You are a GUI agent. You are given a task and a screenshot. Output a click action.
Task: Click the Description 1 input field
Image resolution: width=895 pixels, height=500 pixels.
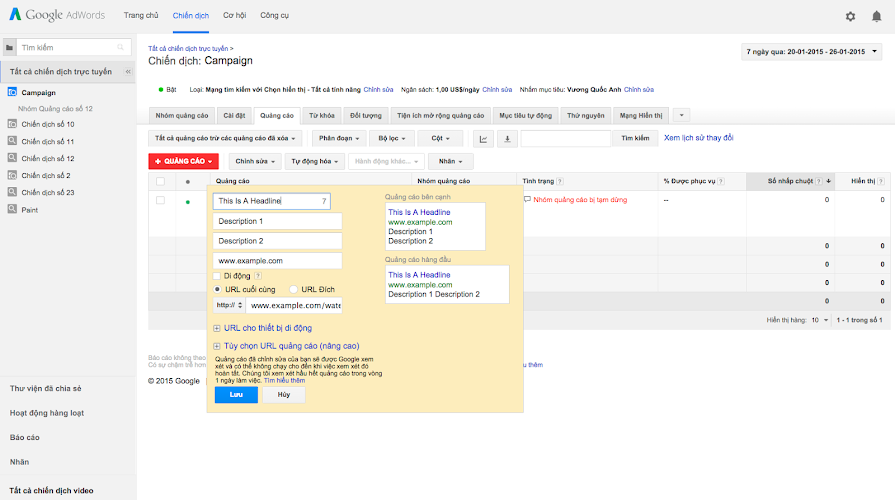(x=277, y=221)
